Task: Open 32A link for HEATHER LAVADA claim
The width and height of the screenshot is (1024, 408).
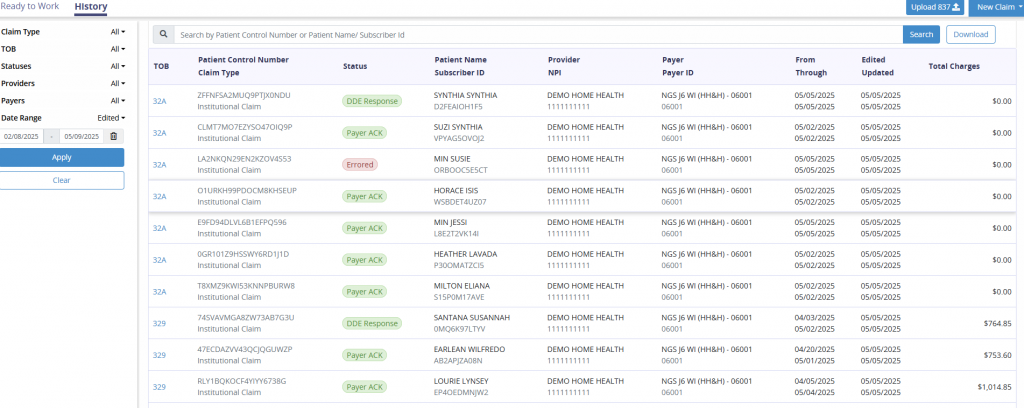Action: tap(160, 260)
